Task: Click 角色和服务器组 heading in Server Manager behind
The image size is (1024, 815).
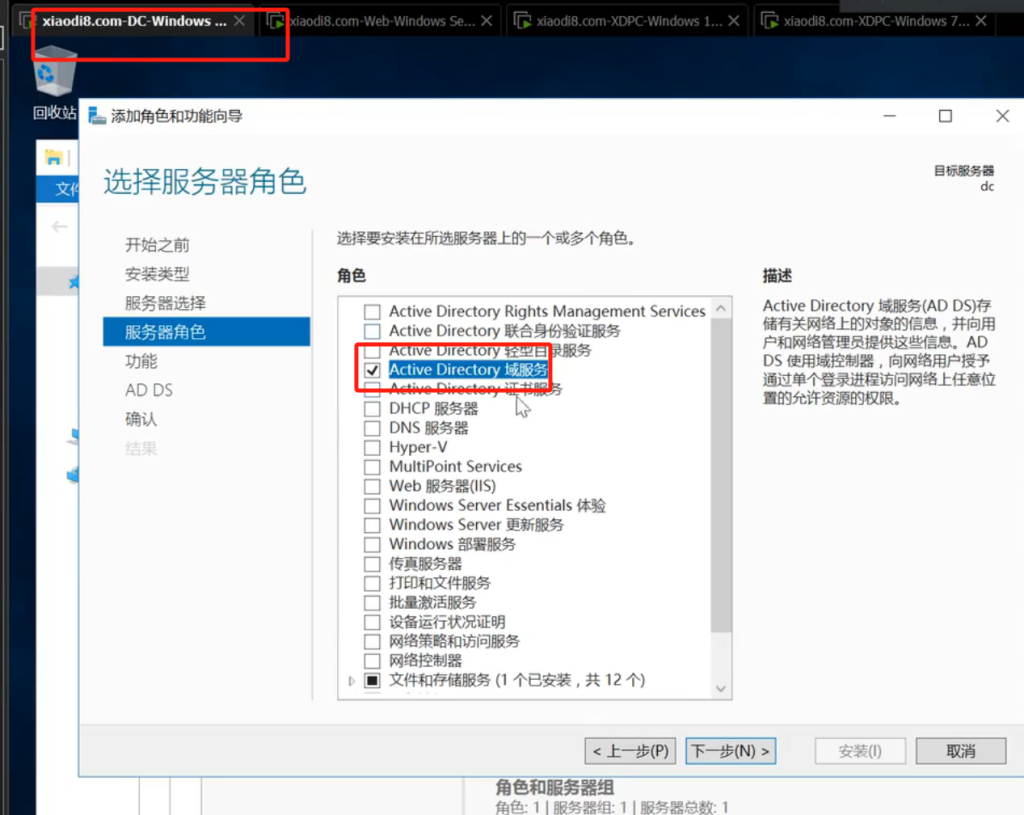Action: click(x=554, y=787)
